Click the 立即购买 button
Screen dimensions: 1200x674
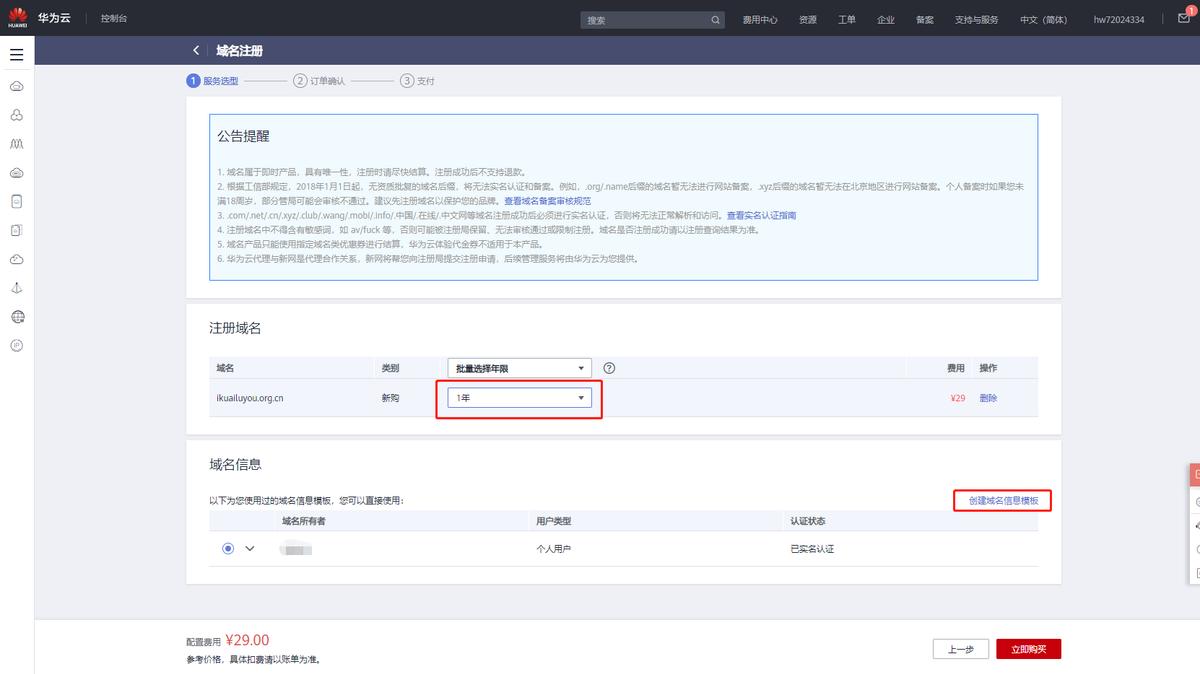point(1028,649)
